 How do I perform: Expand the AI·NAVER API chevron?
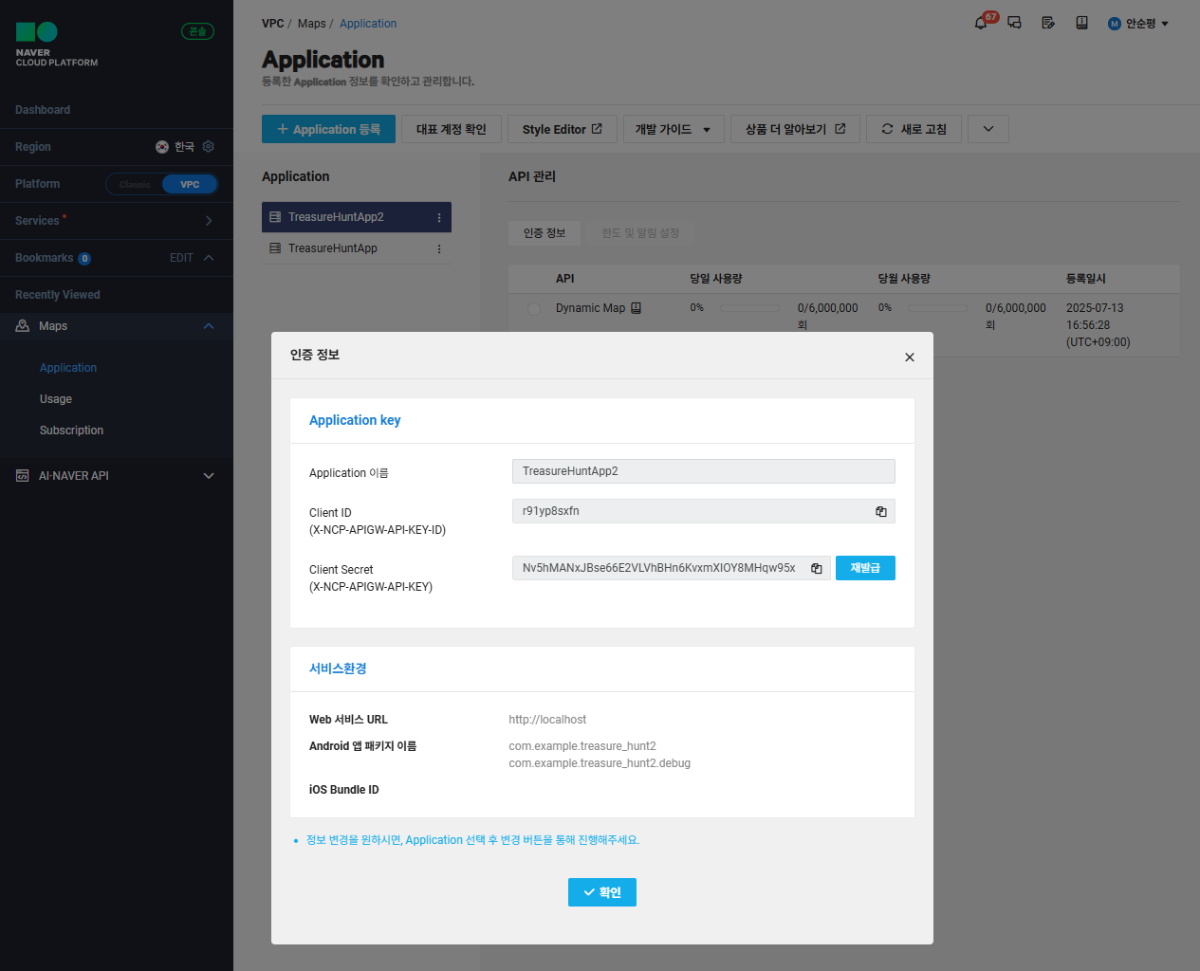(x=208, y=476)
